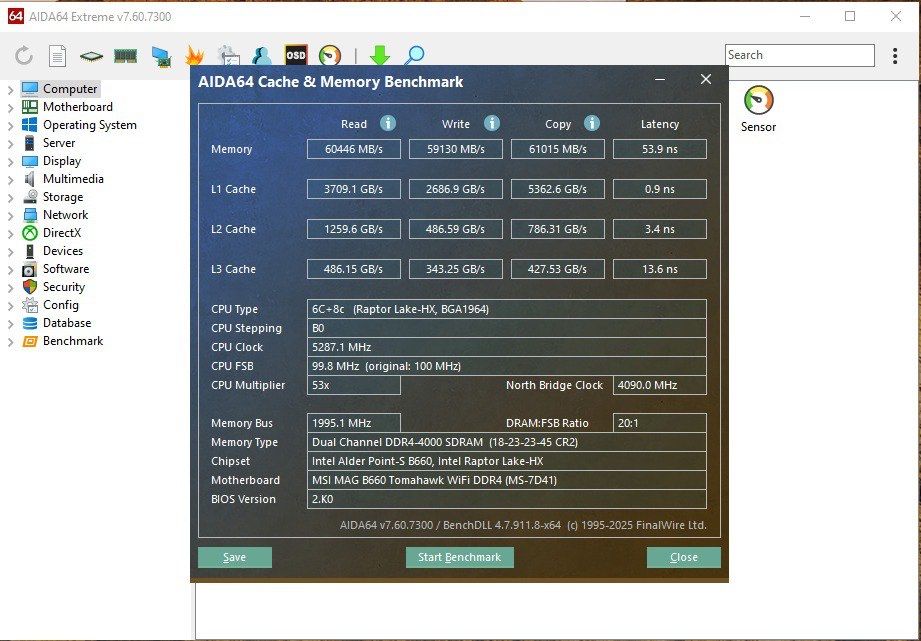
Task: Expand the Security node arrow
Action: (x=11, y=287)
